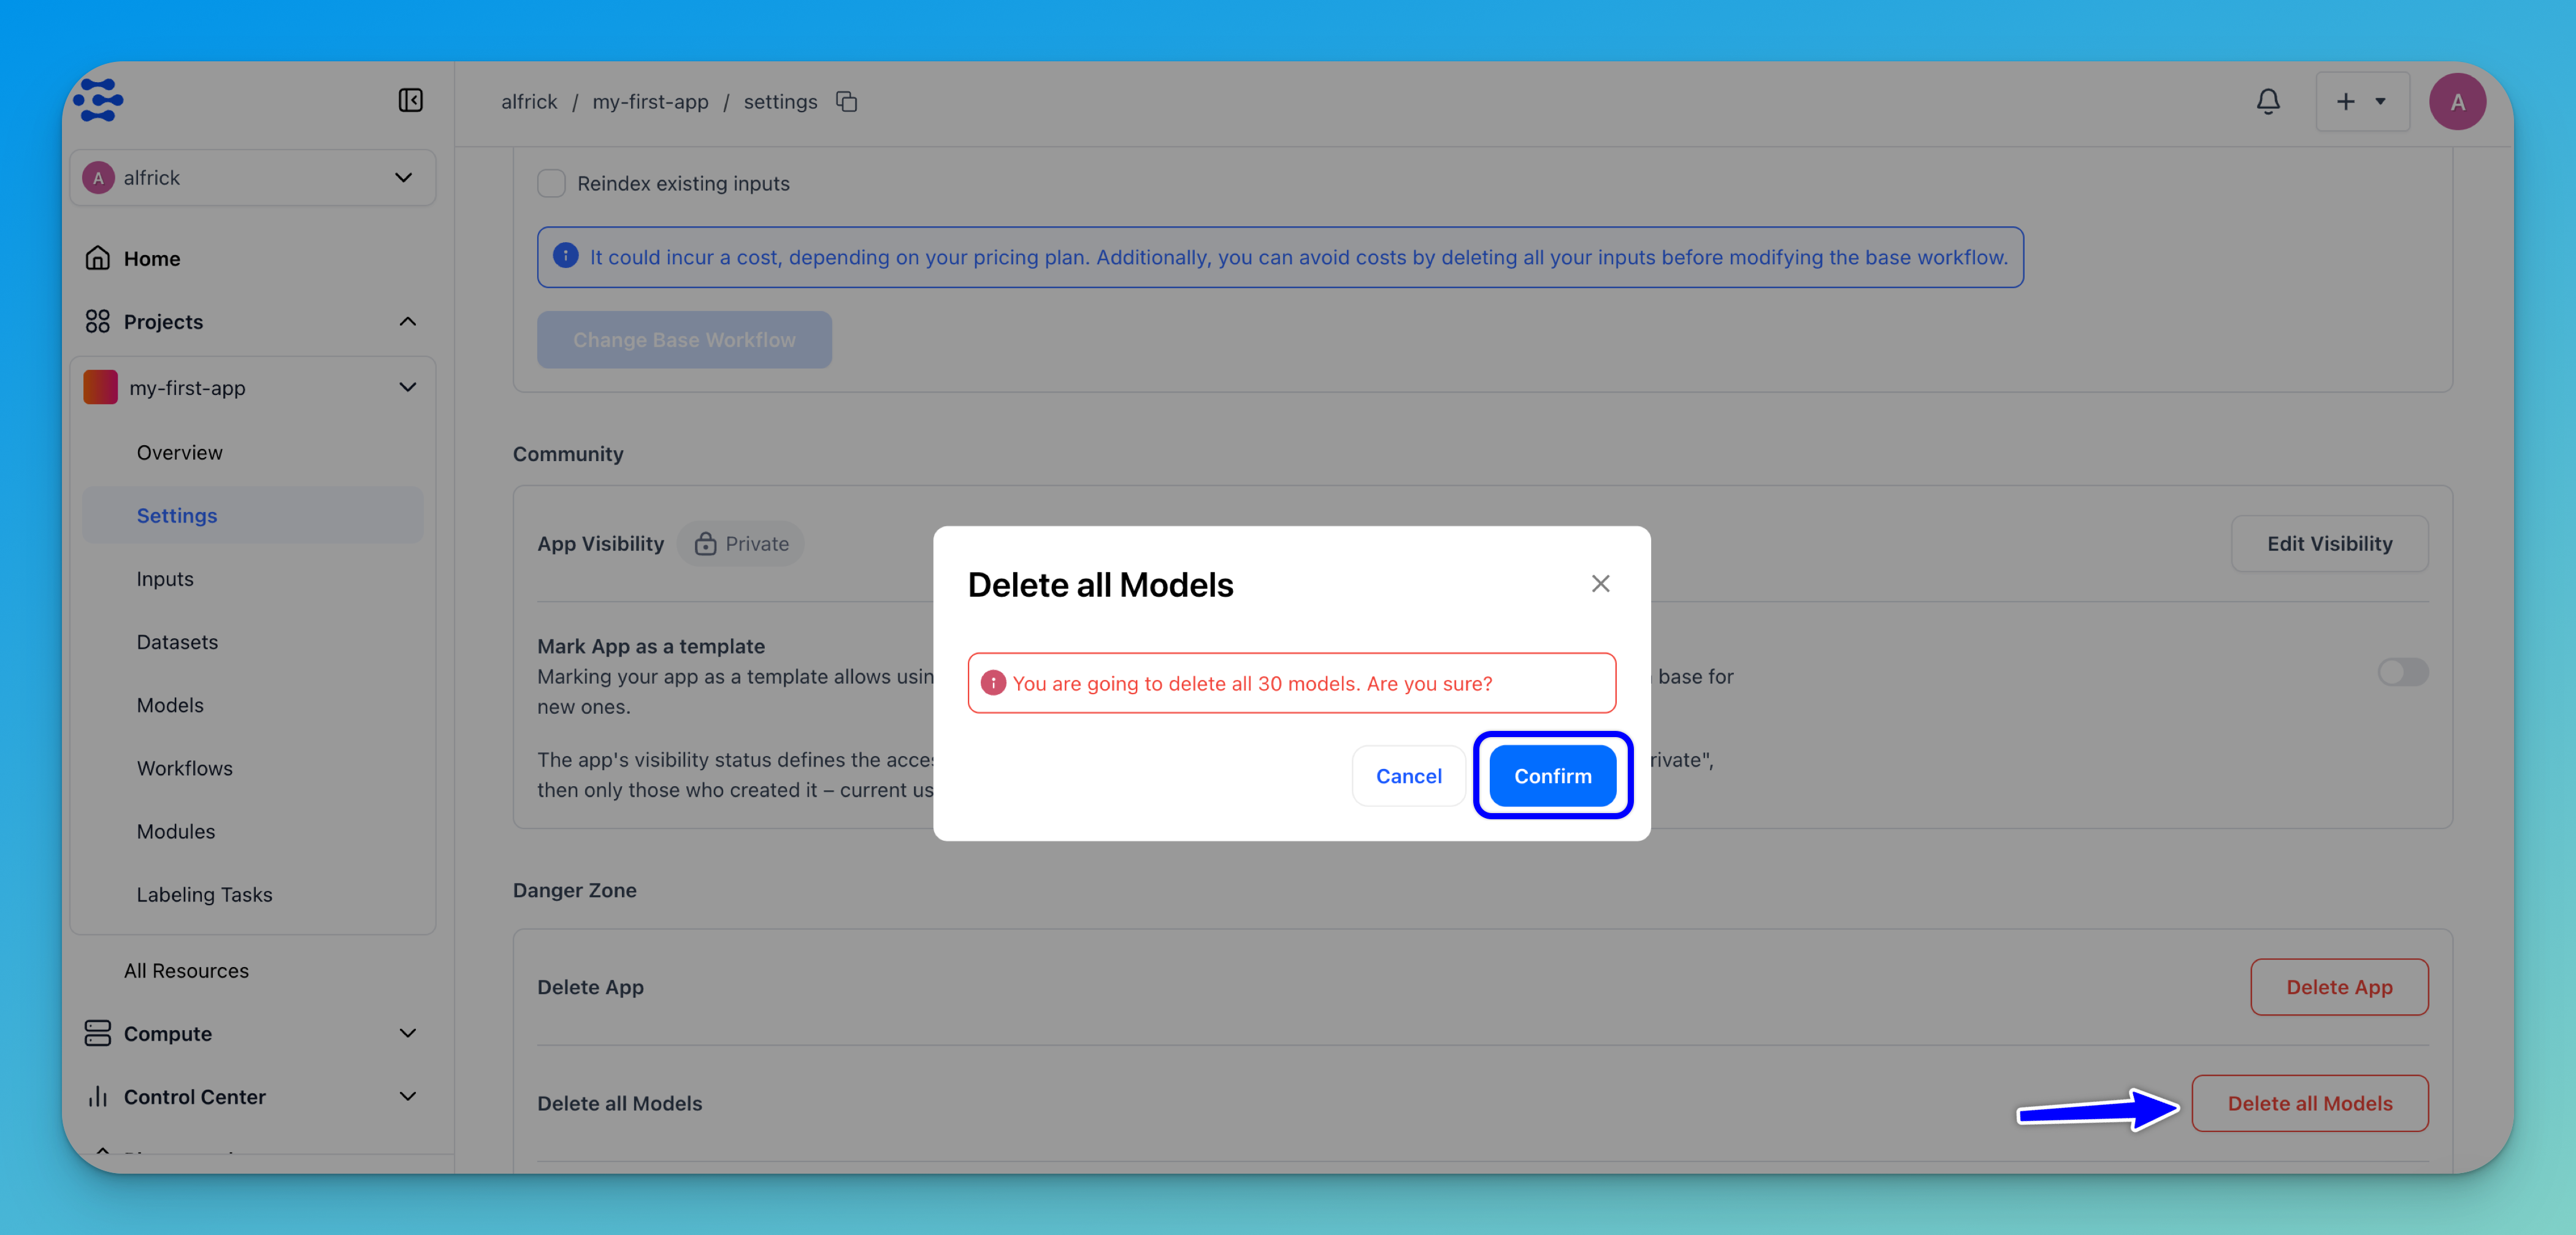
Task: Copy the settings breadcrumb path icon
Action: click(x=847, y=102)
